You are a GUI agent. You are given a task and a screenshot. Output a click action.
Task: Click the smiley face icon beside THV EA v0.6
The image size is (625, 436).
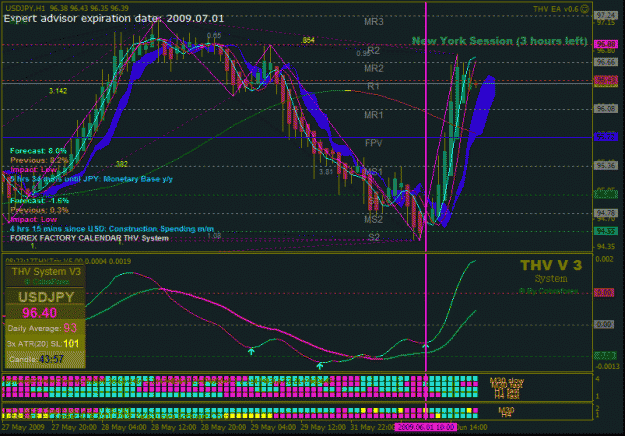(x=584, y=9)
